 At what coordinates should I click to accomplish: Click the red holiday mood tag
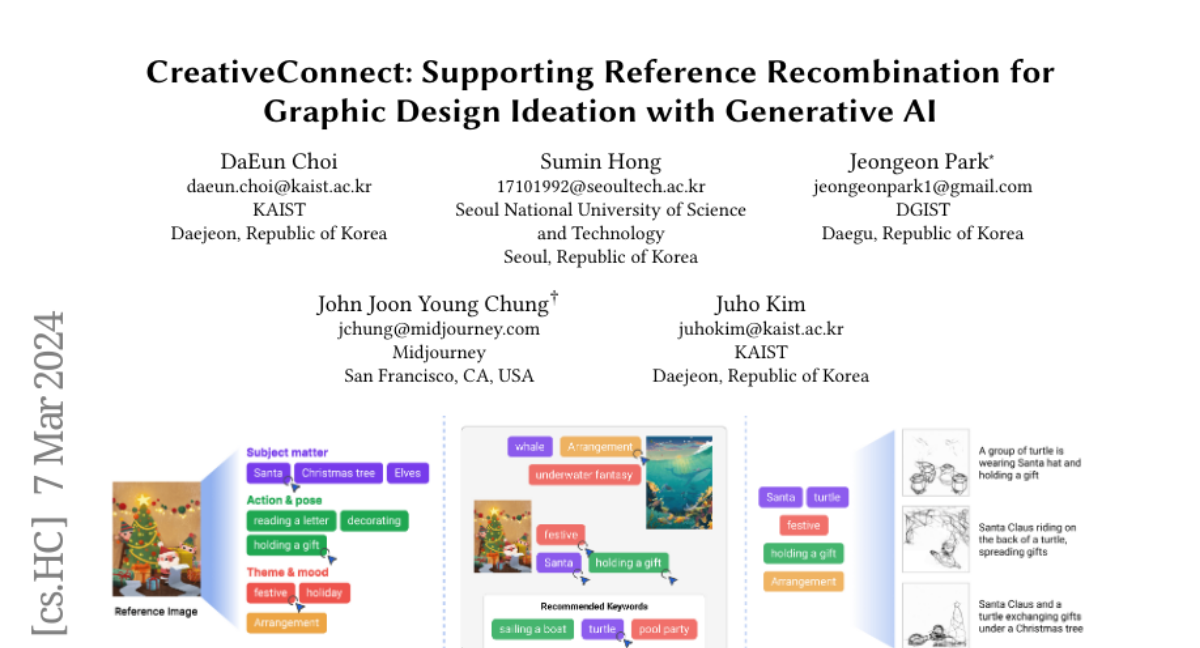(x=324, y=593)
